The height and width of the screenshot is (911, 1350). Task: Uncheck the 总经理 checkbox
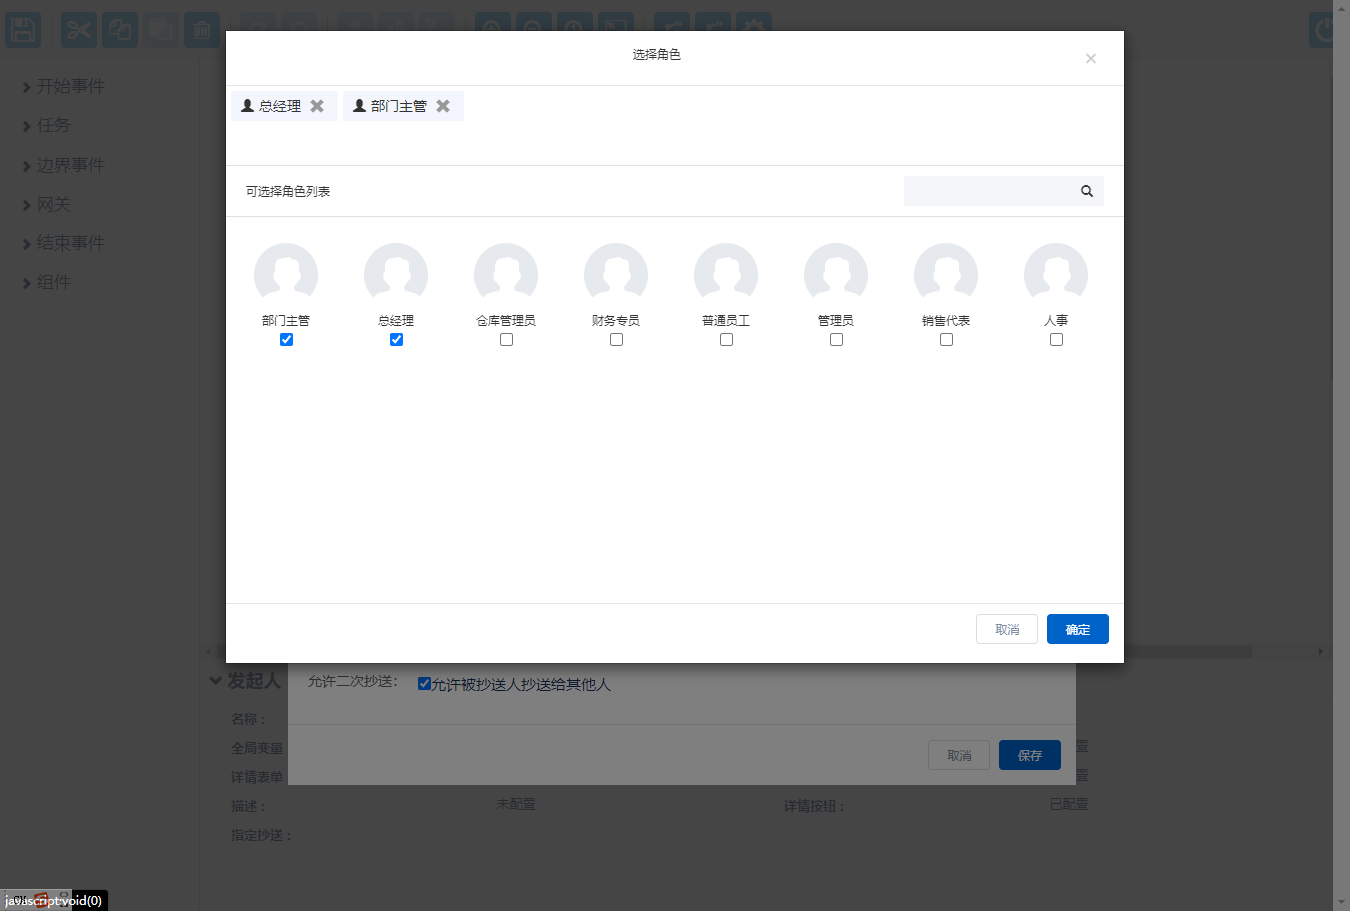(396, 340)
